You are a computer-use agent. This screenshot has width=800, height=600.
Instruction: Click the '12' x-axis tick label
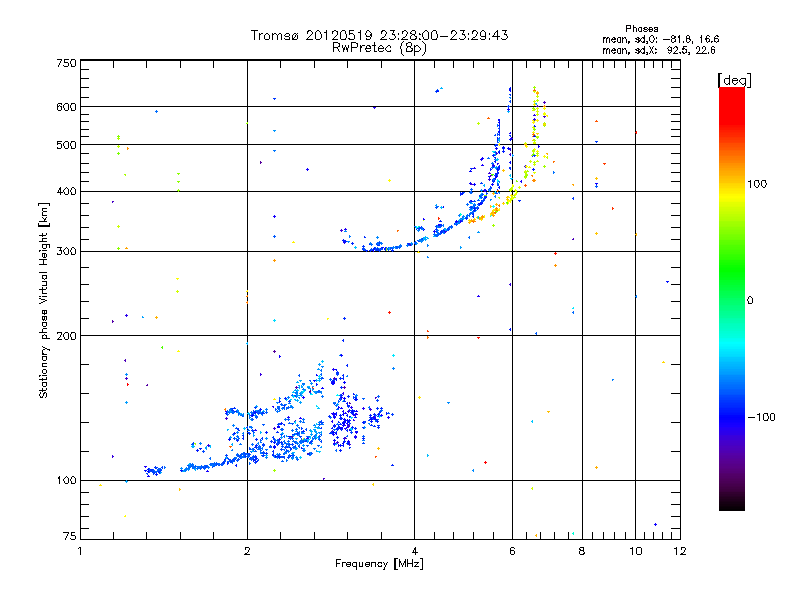680,551
